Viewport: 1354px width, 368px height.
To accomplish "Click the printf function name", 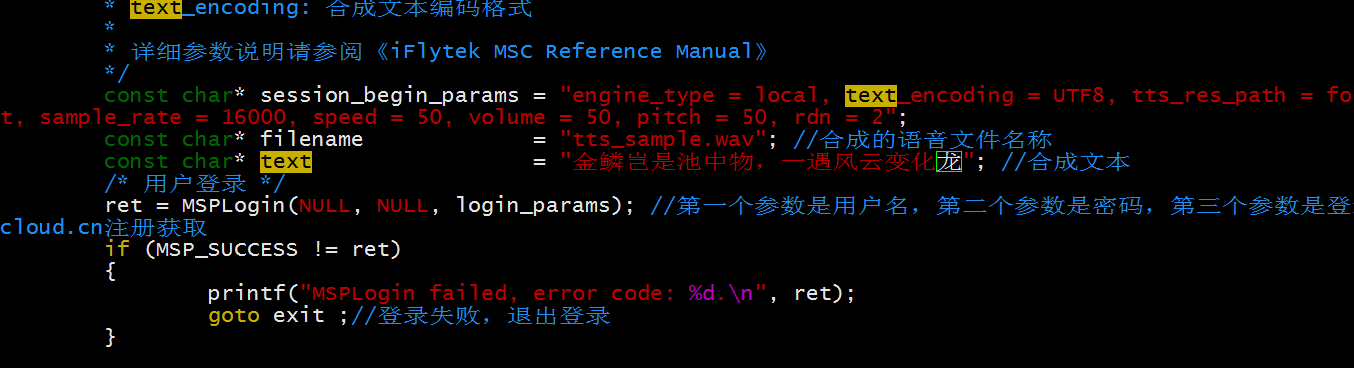I will tap(247, 293).
